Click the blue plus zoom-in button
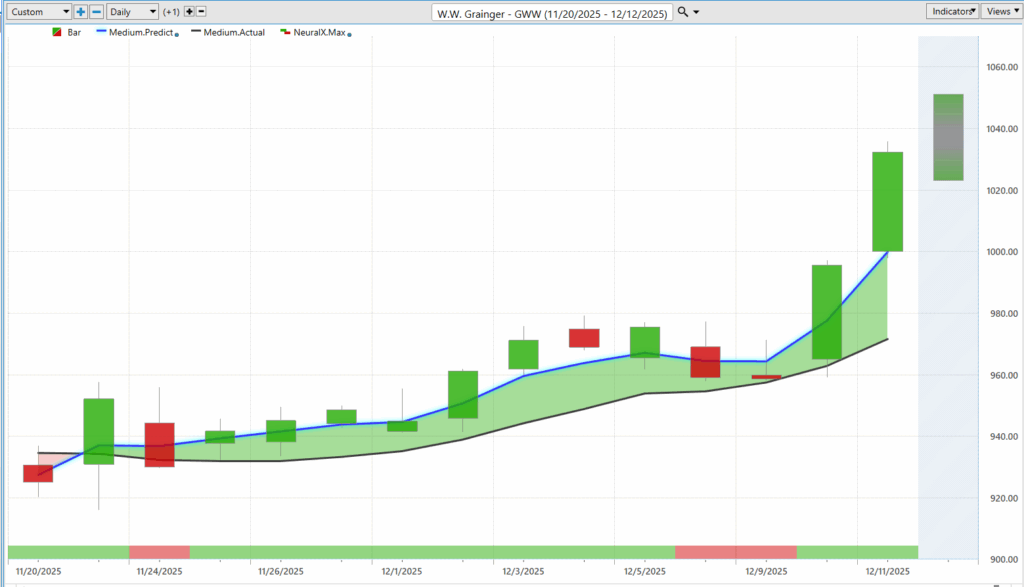Screen dimensions: 1024x587 click(x=81, y=11)
